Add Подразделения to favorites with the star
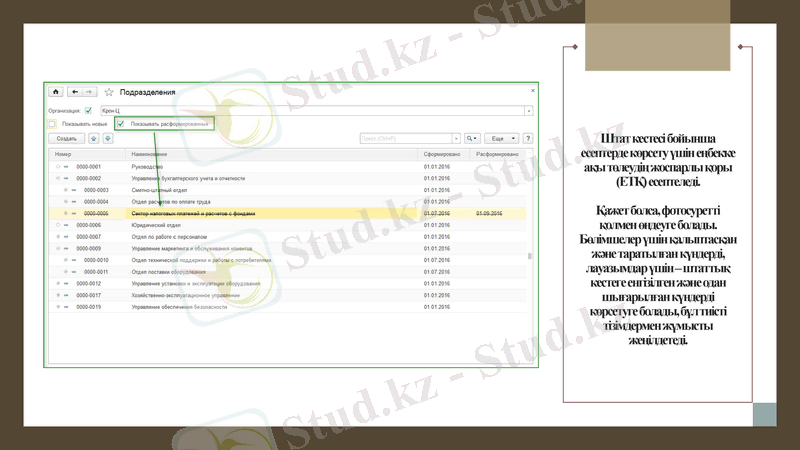This screenshot has width=800, height=450. click(109, 92)
